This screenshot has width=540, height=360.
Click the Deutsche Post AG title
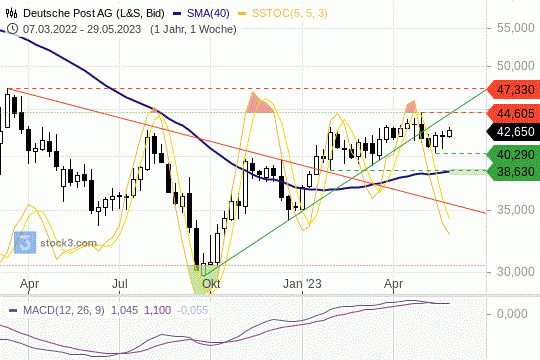pyautogui.click(x=94, y=13)
